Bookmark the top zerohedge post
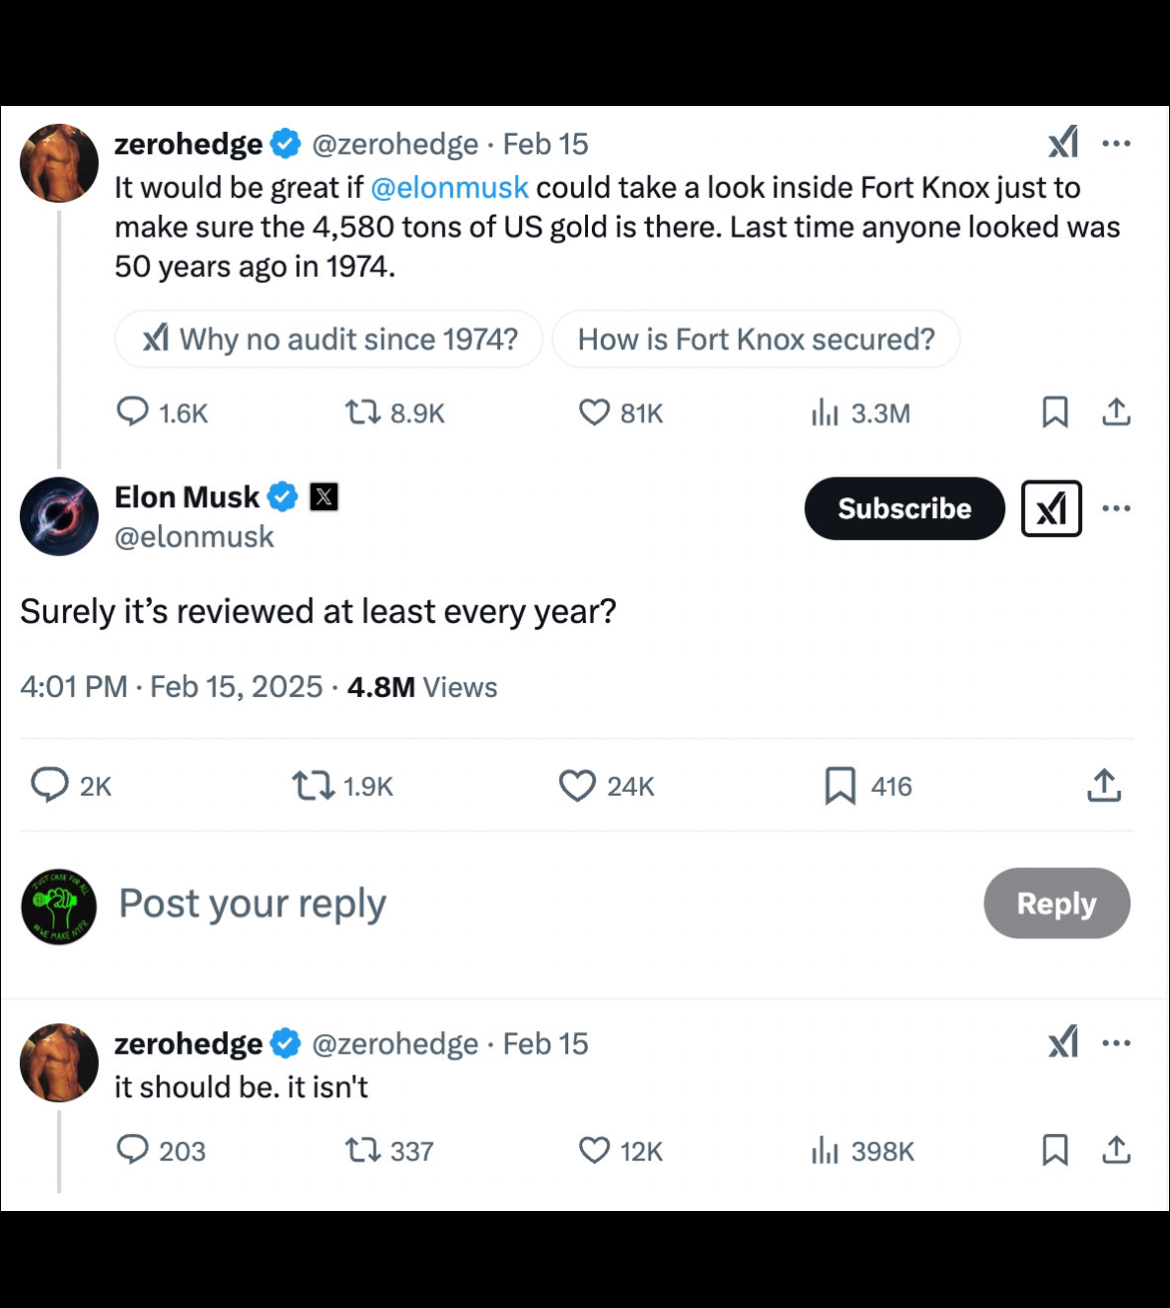 (x=1055, y=412)
